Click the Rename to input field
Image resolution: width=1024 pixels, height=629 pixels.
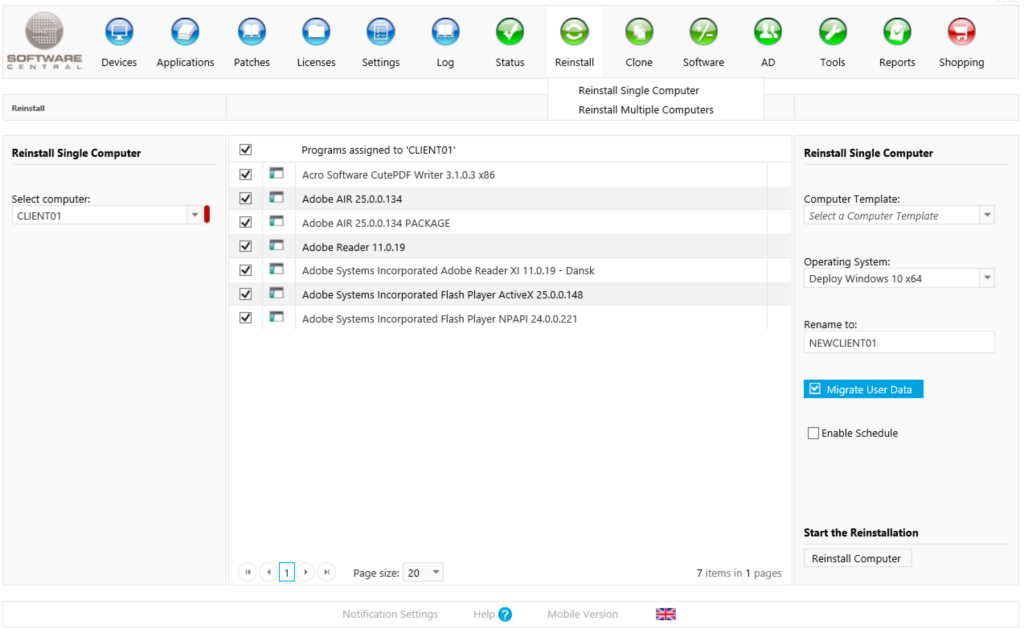coord(899,342)
